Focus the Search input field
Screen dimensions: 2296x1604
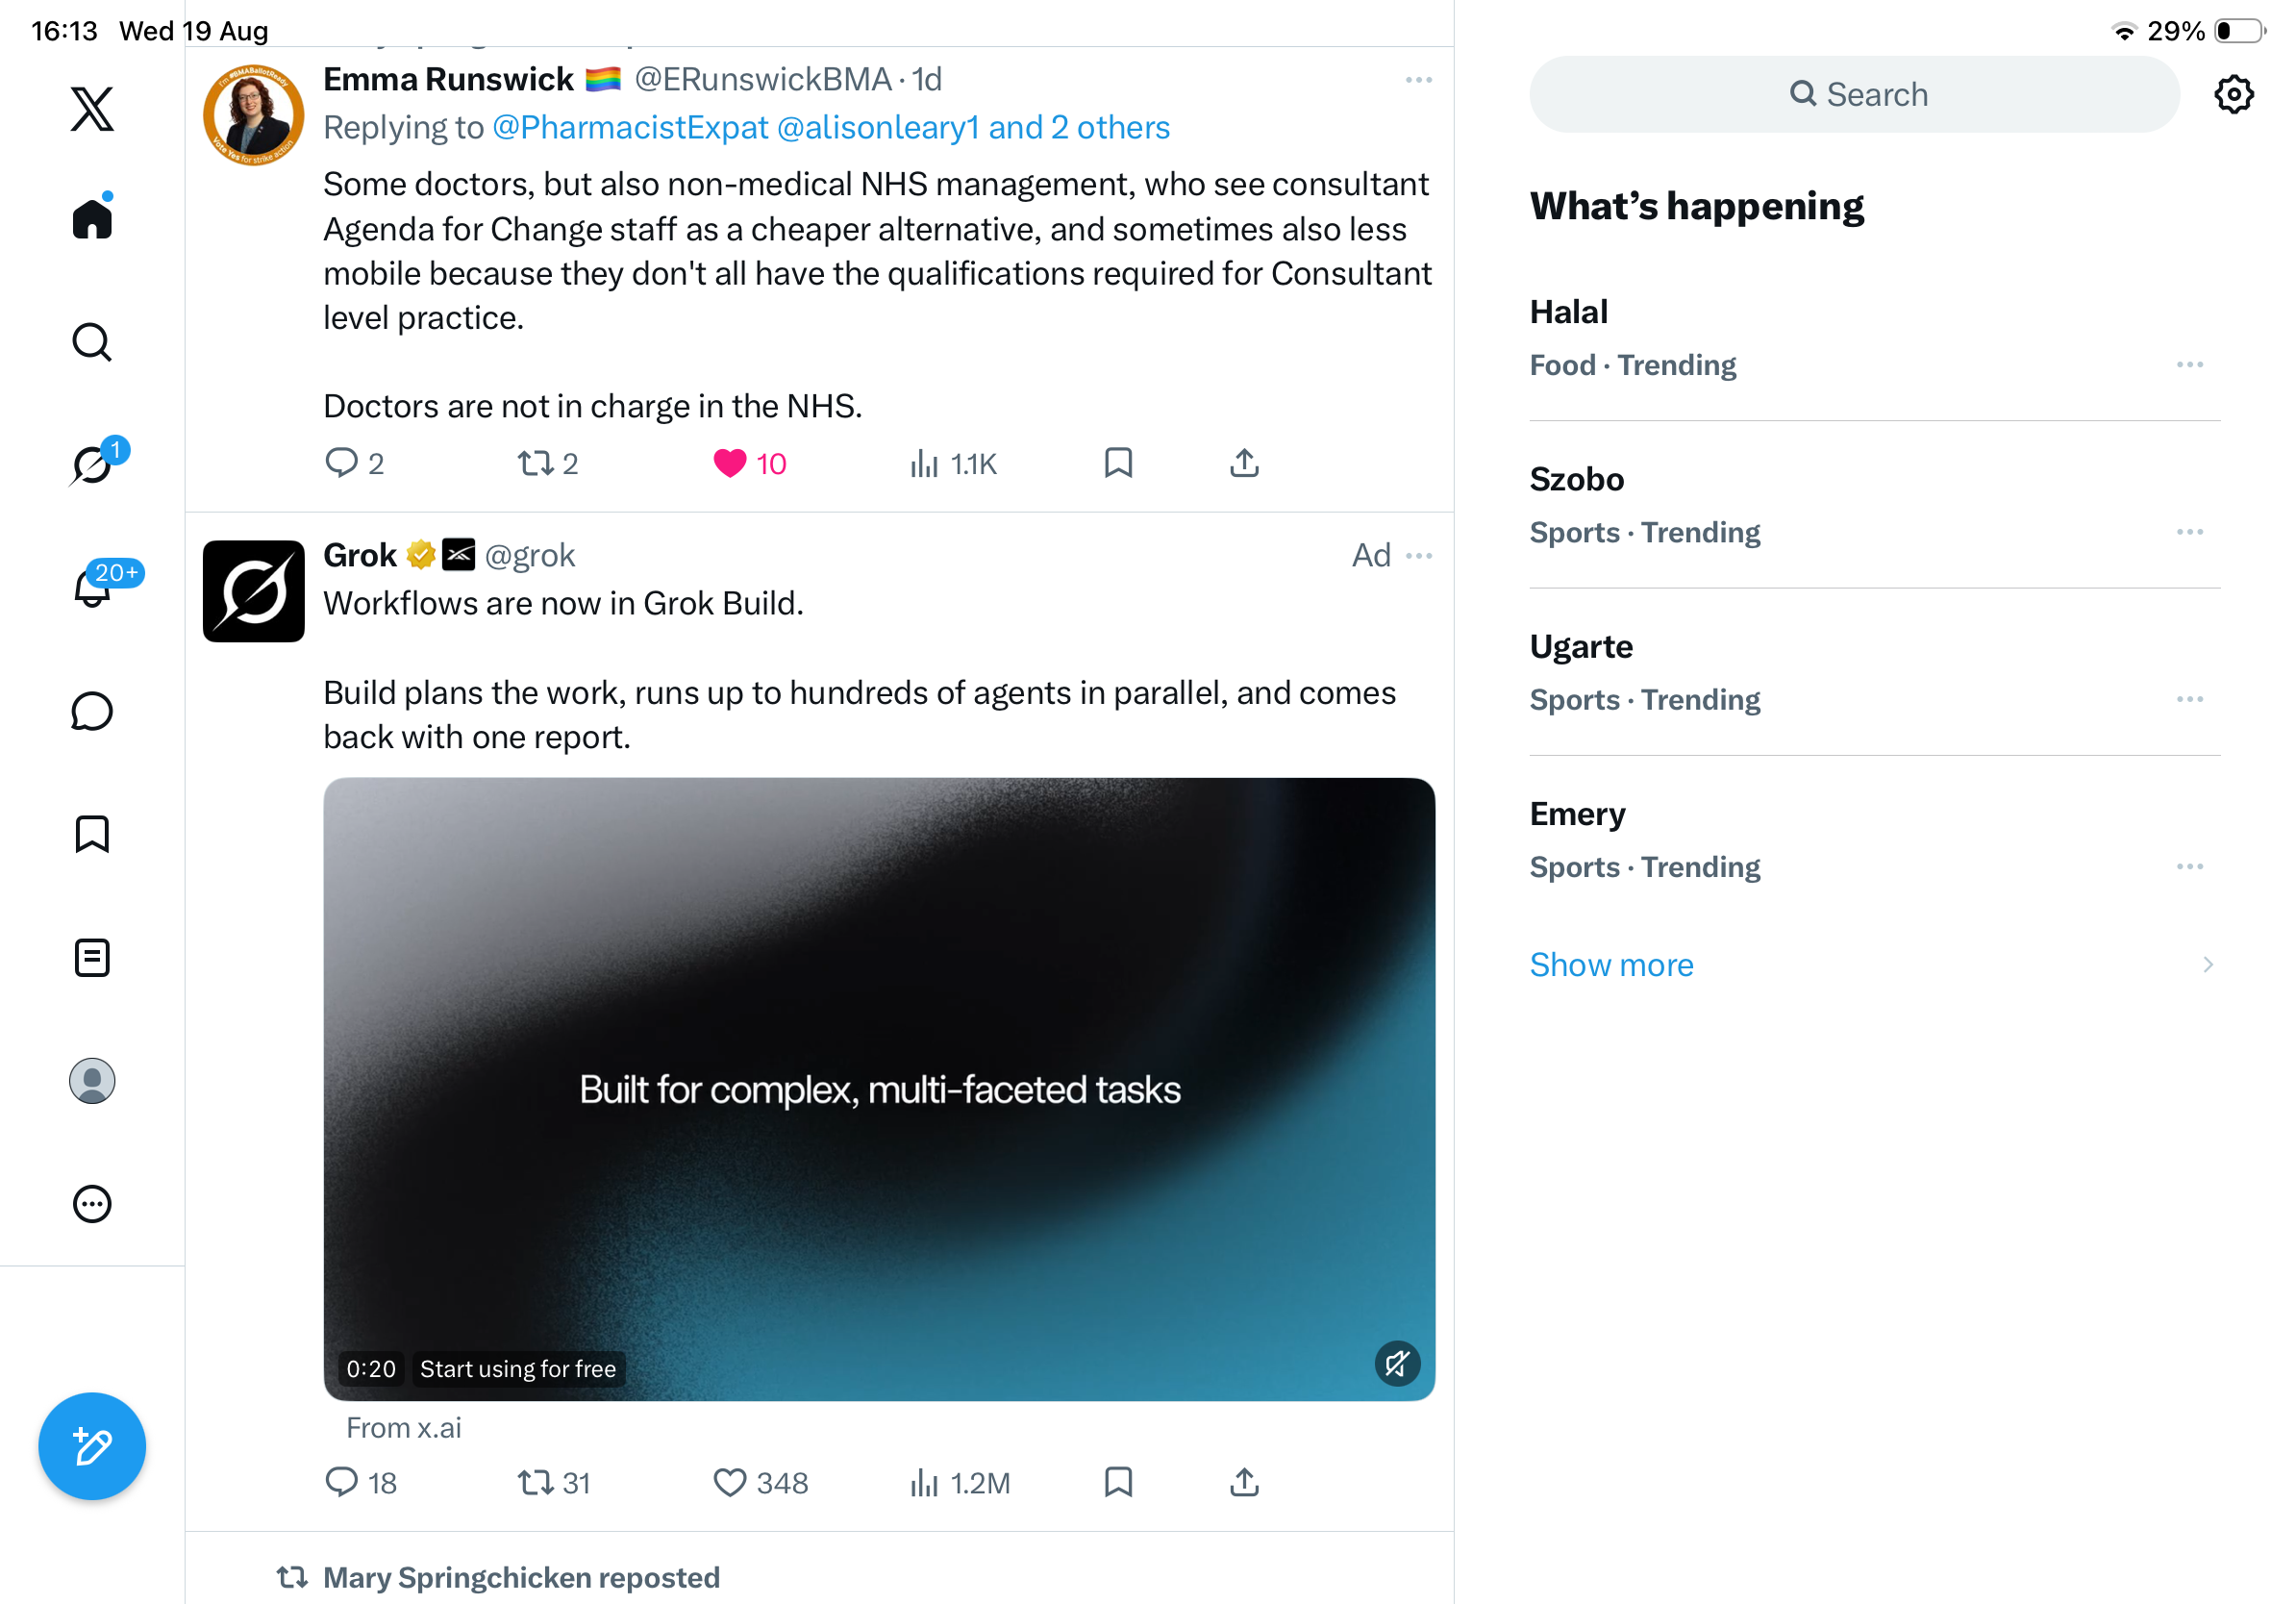click(x=1854, y=94)
